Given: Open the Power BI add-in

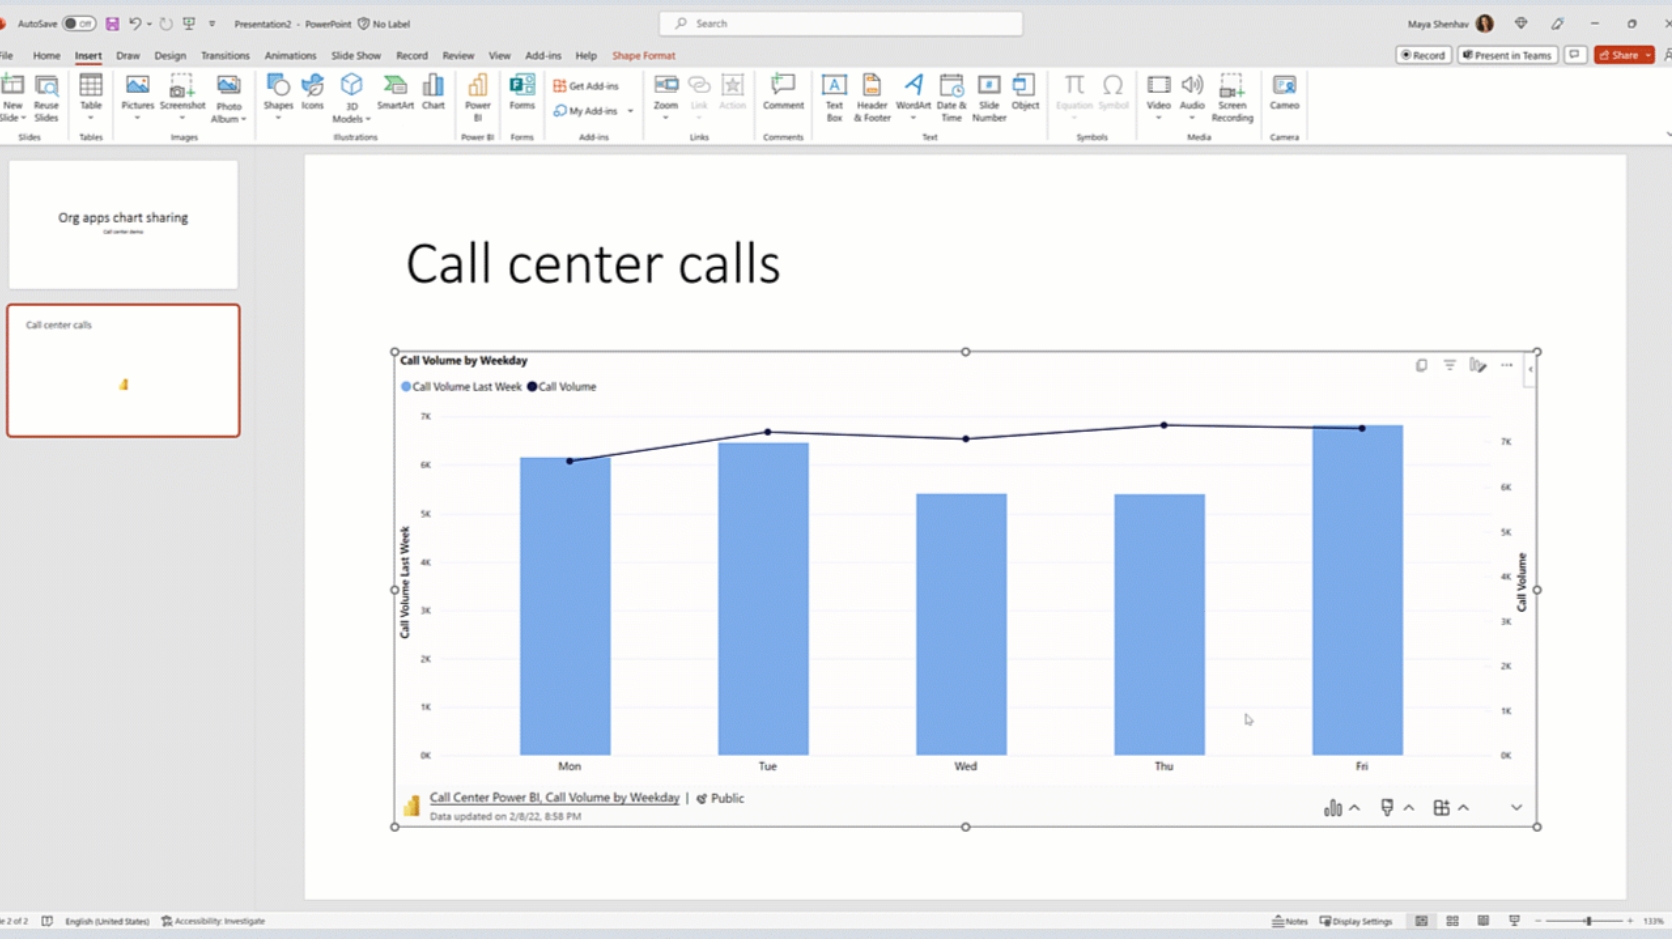Looking at the screenshot, I should click(478, 98).
